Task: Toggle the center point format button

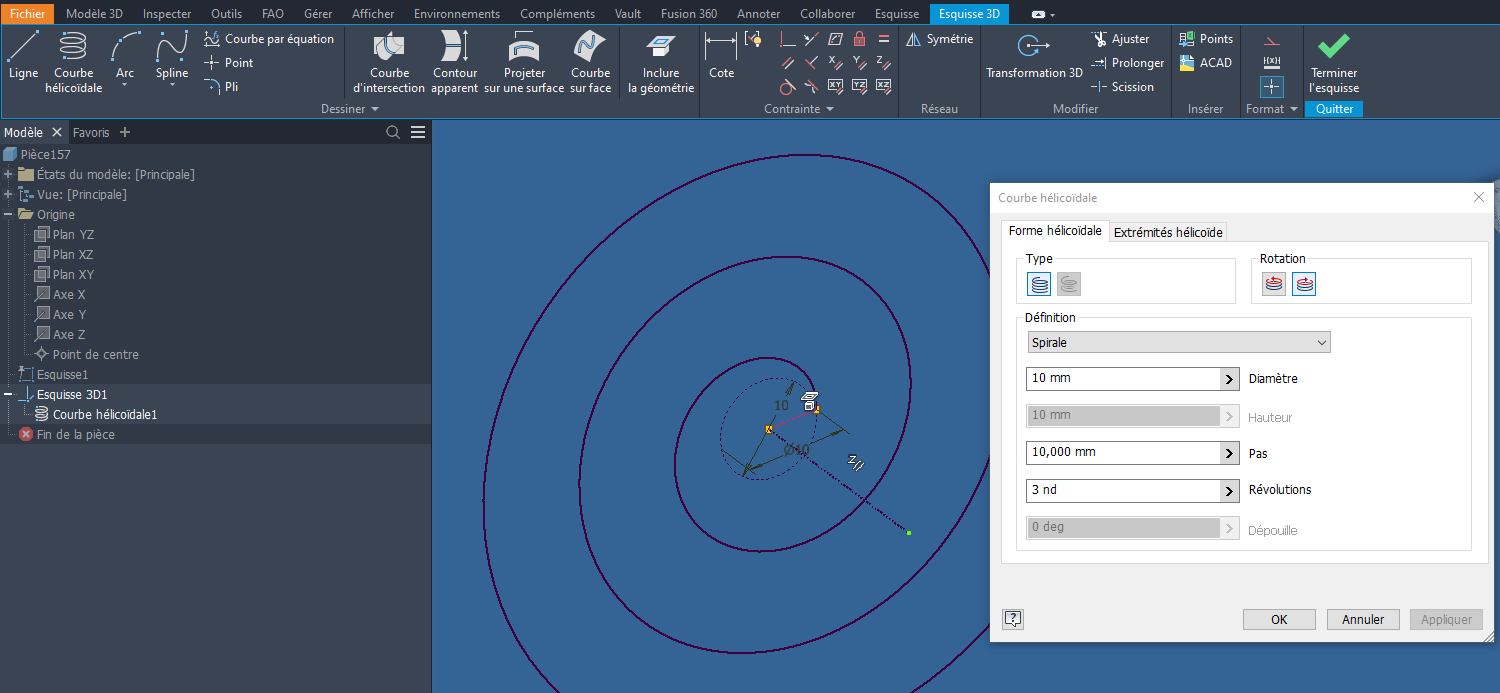Action: point(1271,87)
